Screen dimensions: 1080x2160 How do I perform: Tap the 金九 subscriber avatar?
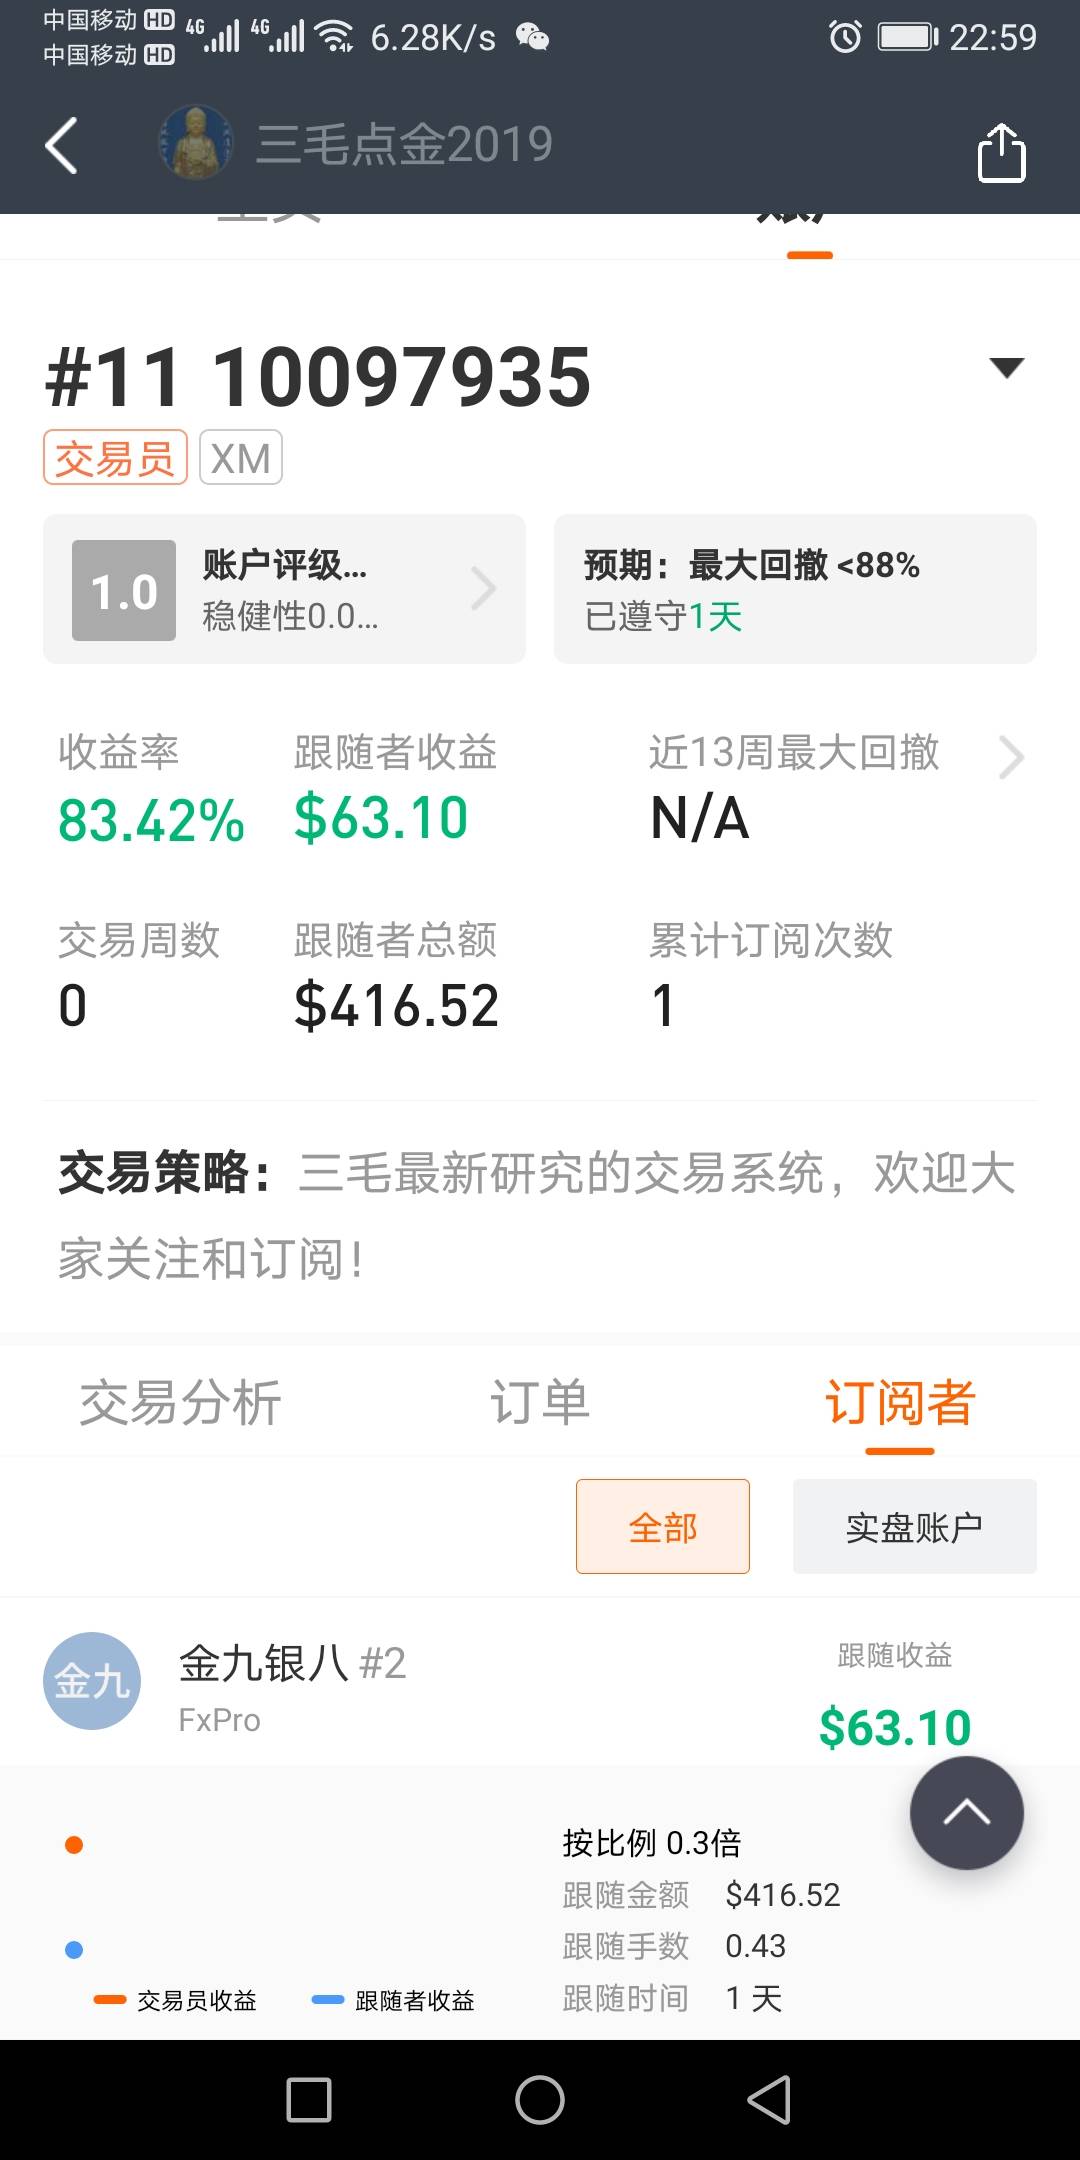click(91, 1681)
